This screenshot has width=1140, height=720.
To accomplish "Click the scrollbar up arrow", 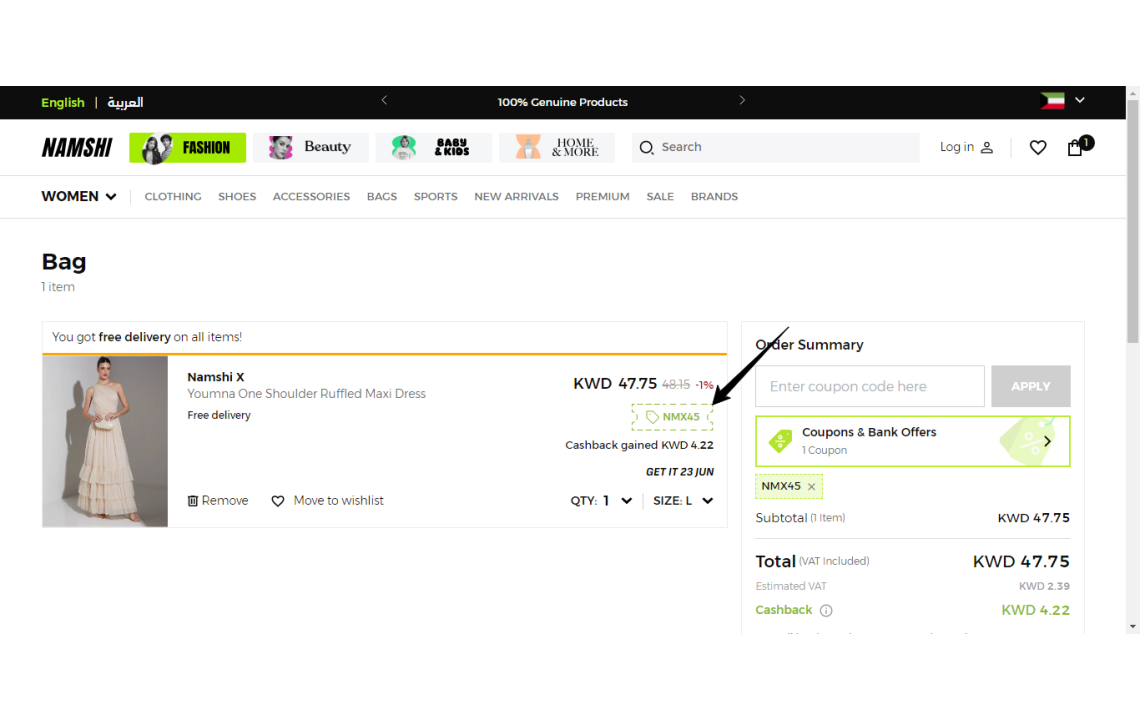I will tap(1133, 92).
